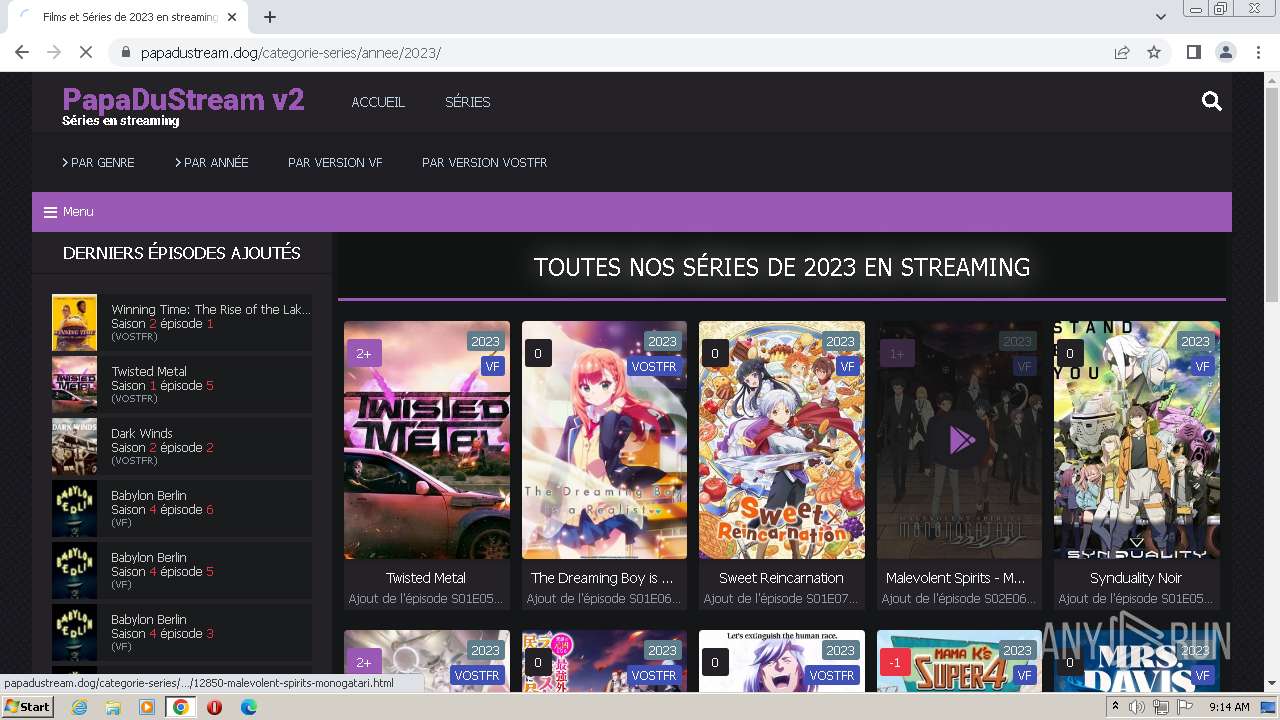Play Malevolent Spirits via play icon

[961, 440]
